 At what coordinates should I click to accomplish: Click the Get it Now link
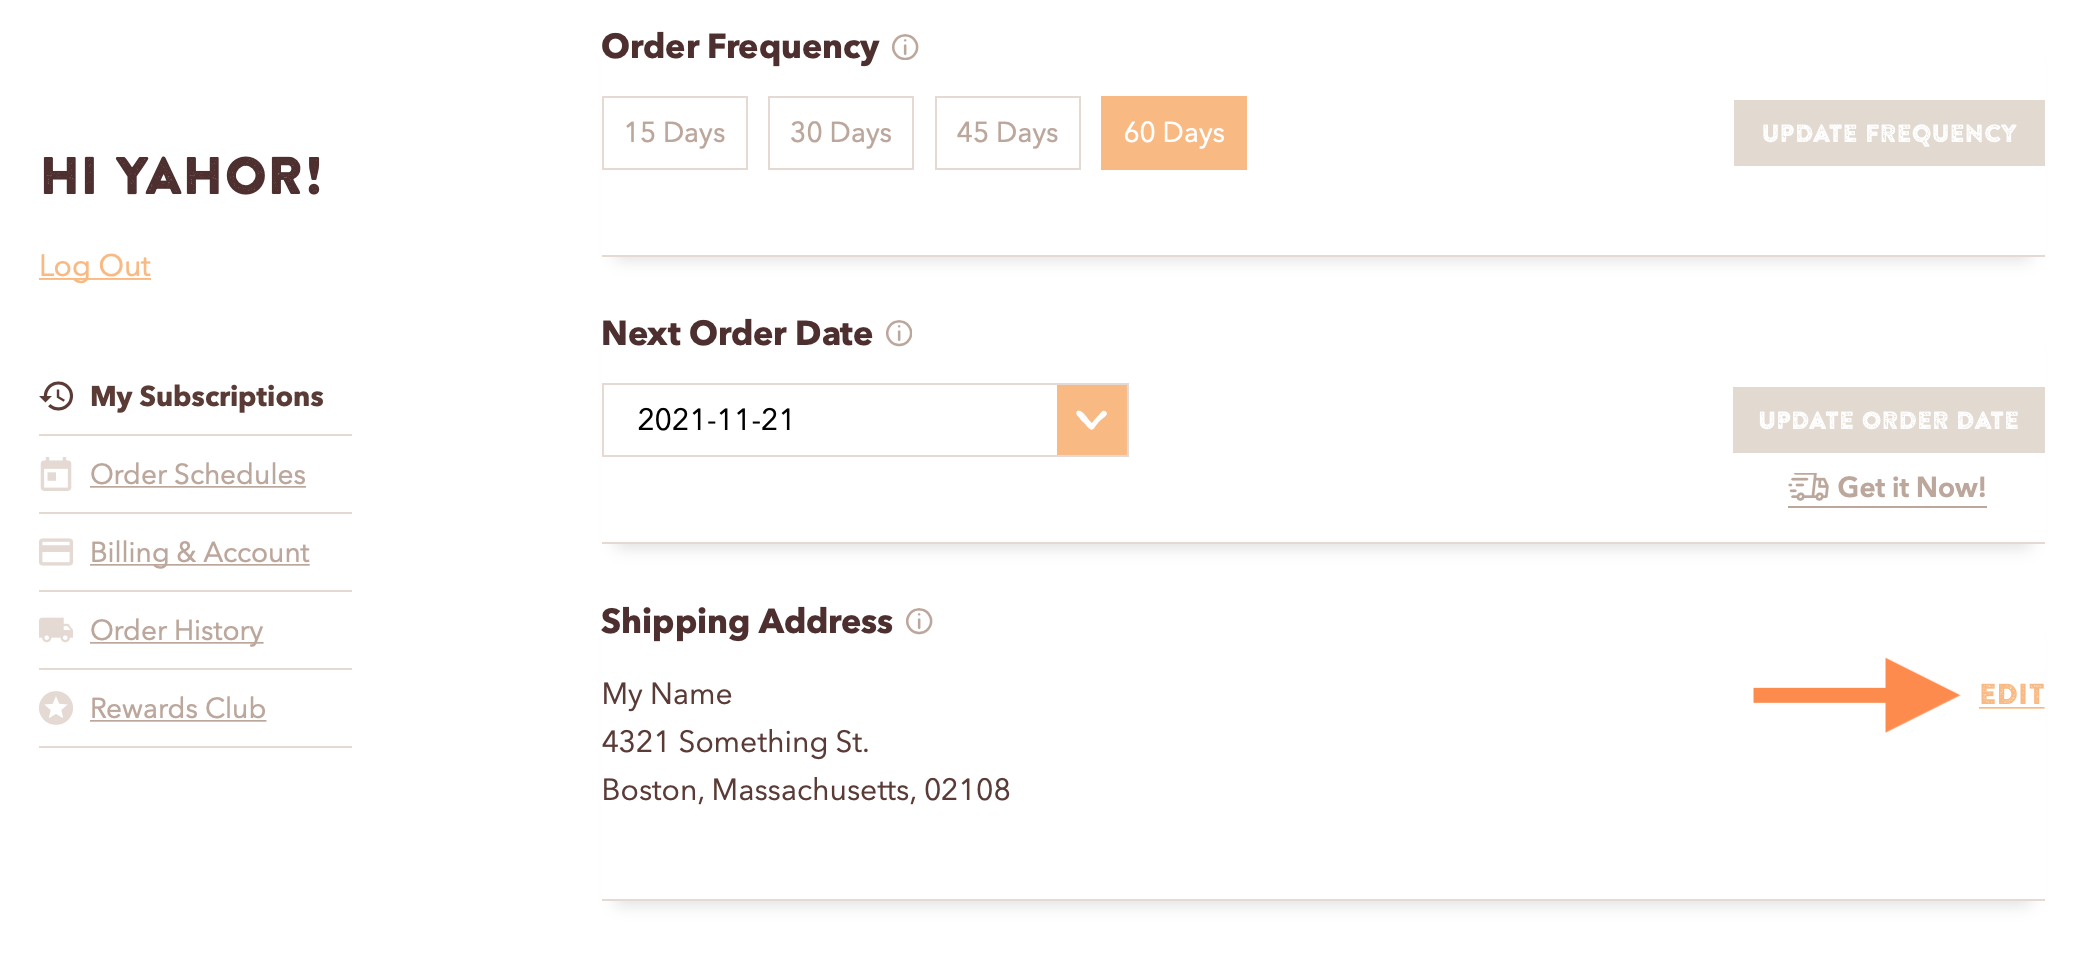[1912, 487]
